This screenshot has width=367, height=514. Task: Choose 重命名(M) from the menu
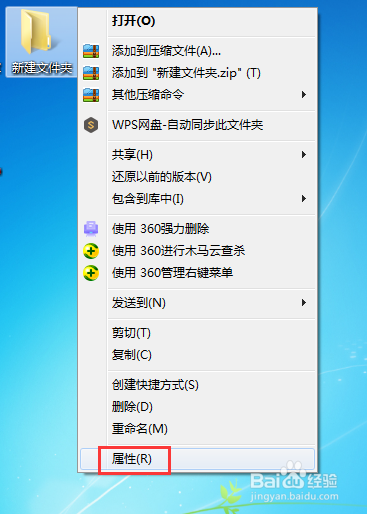click(x=198, y=429)
